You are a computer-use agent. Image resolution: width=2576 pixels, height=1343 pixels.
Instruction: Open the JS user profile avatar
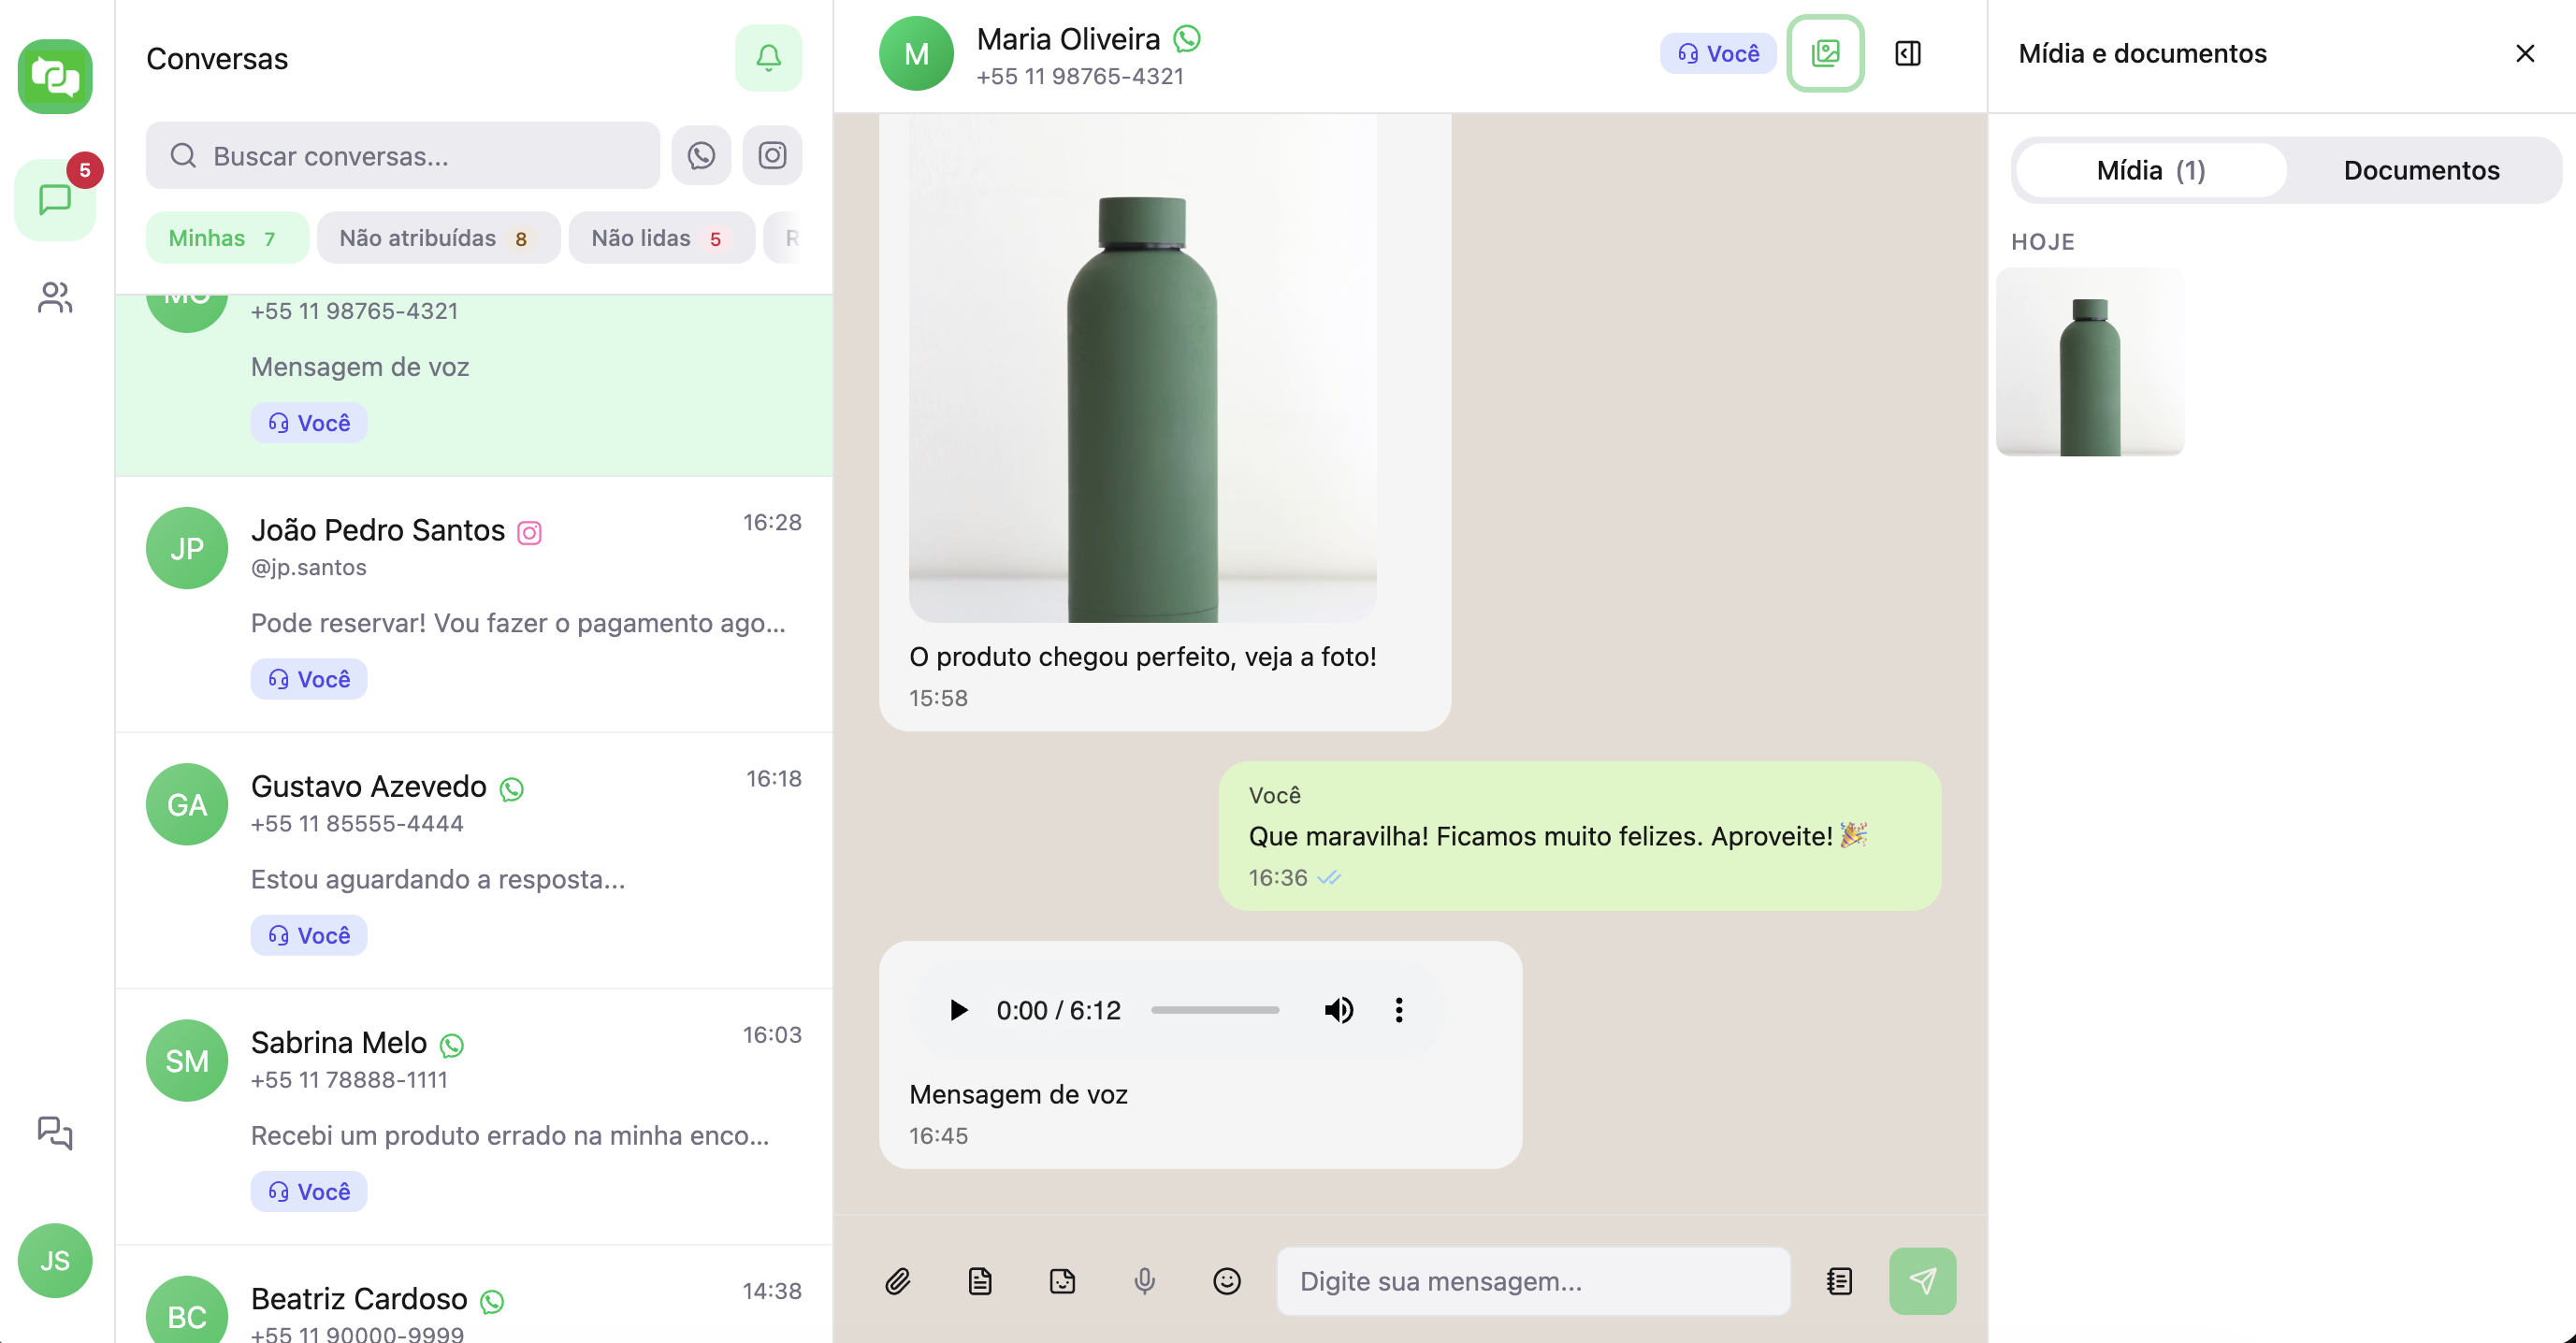55,1260
